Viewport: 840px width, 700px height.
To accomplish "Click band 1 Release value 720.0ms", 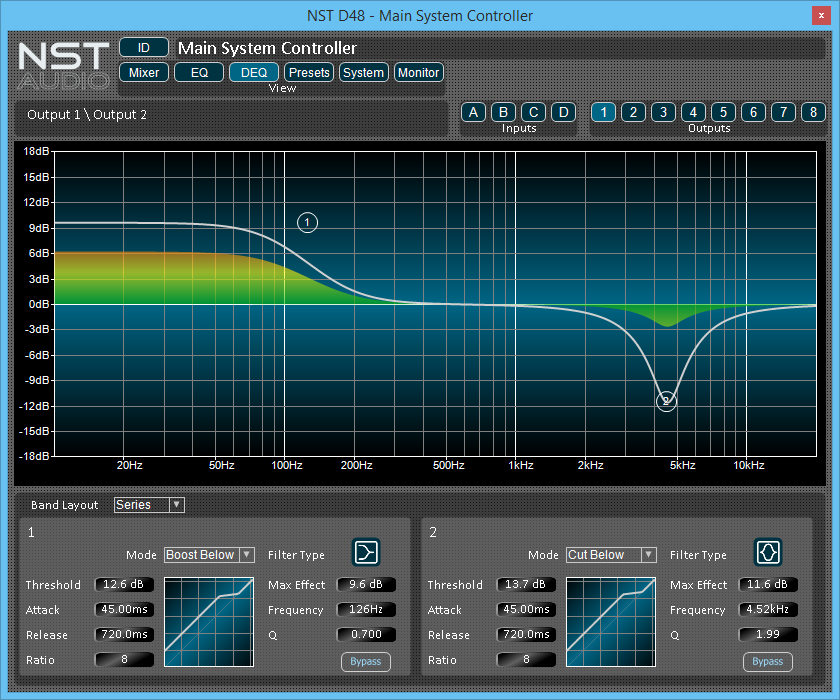I will pyautogui.click(x=124, y=635).
